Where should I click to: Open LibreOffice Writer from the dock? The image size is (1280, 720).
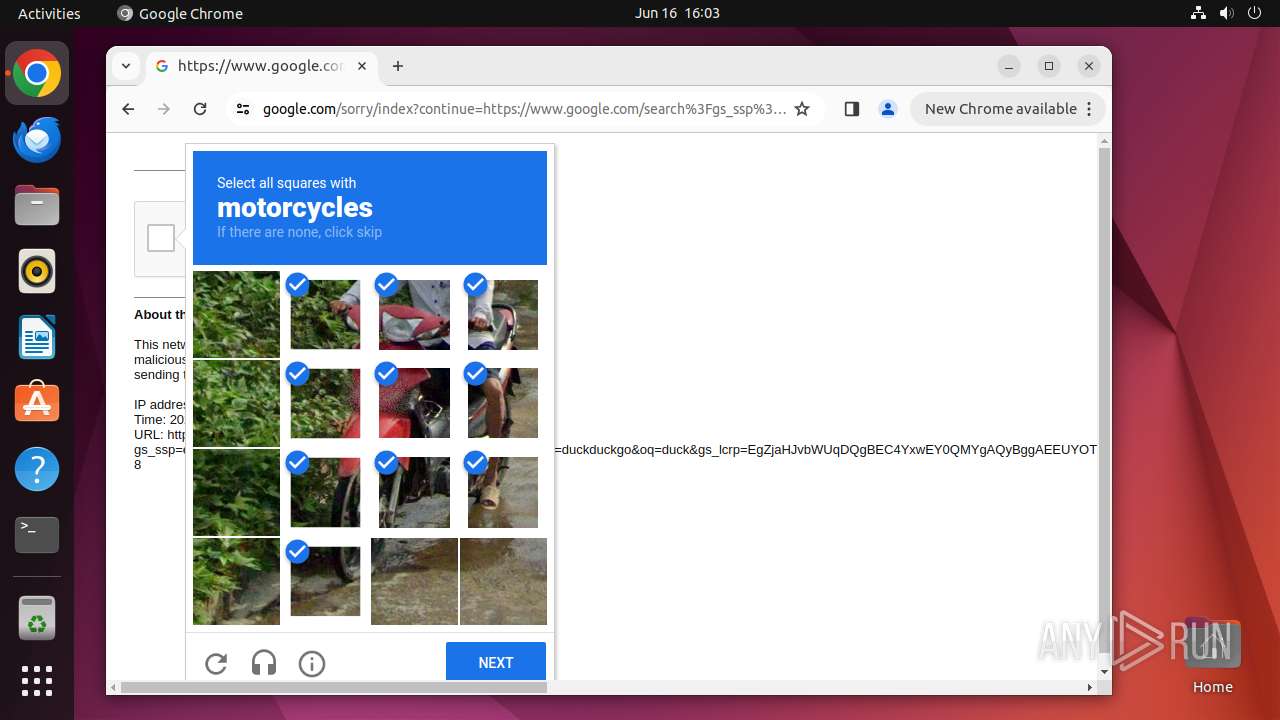click(x=37, y=337)
